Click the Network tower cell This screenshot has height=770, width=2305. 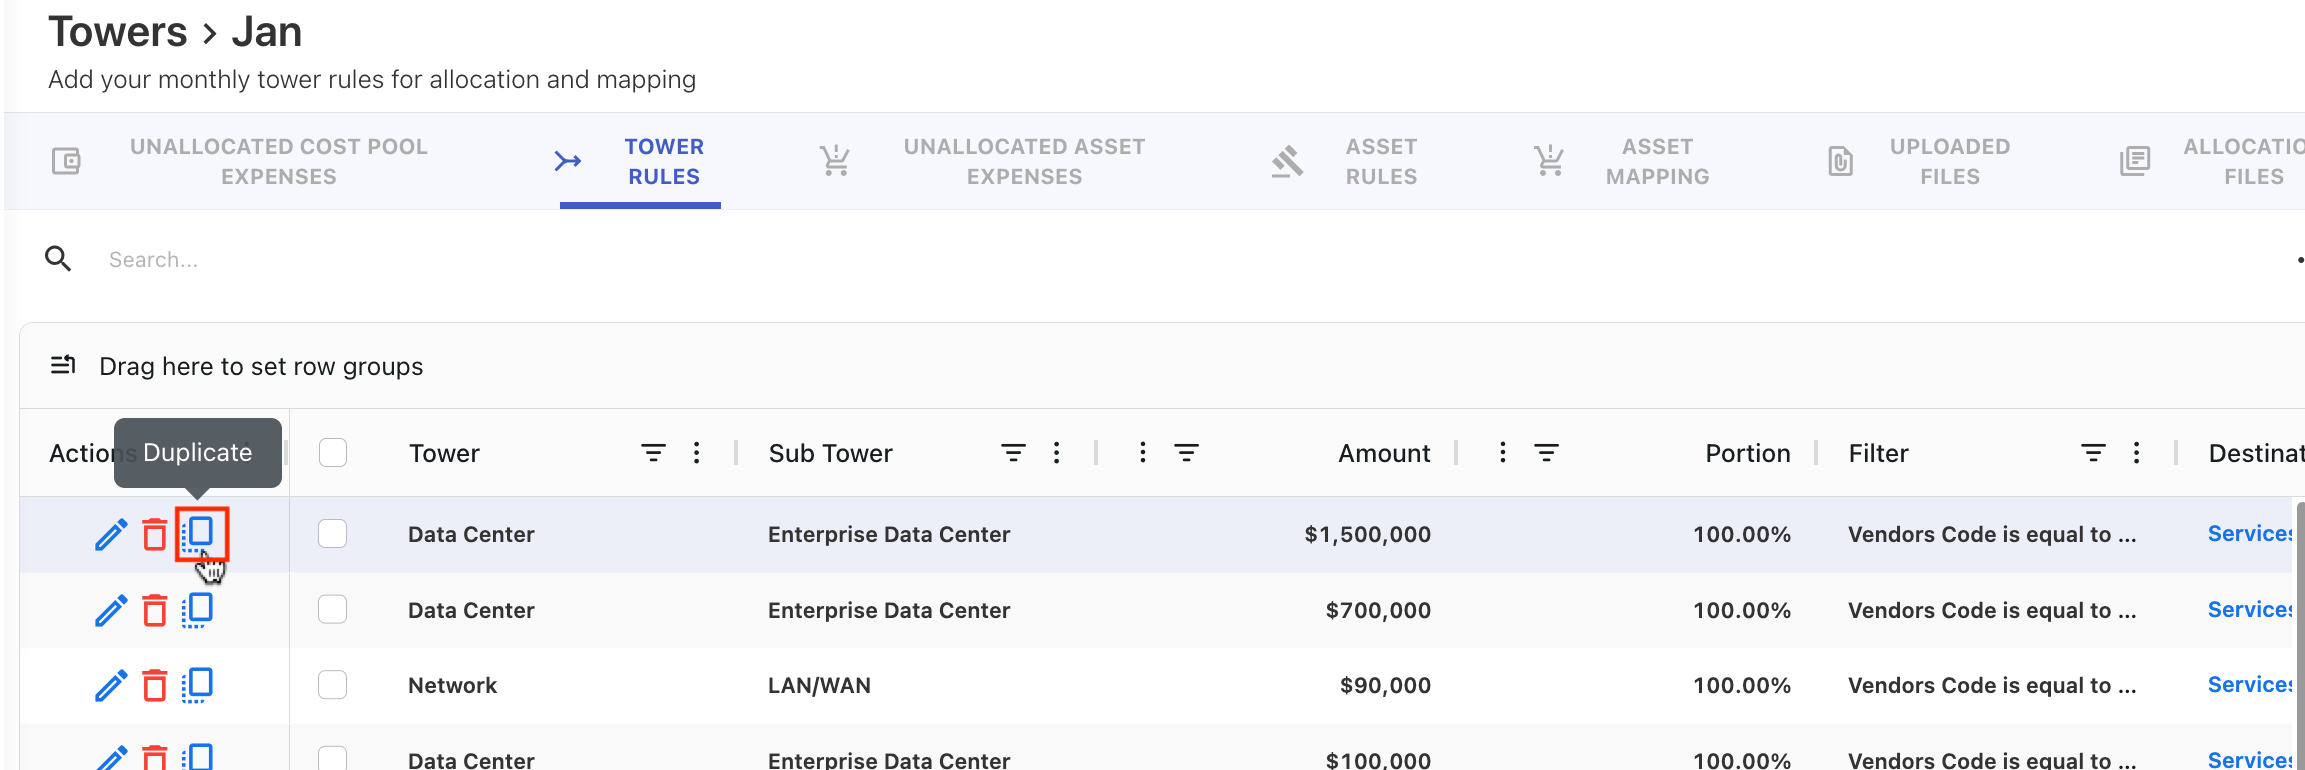pyautogui.click(x=453, y=685)
